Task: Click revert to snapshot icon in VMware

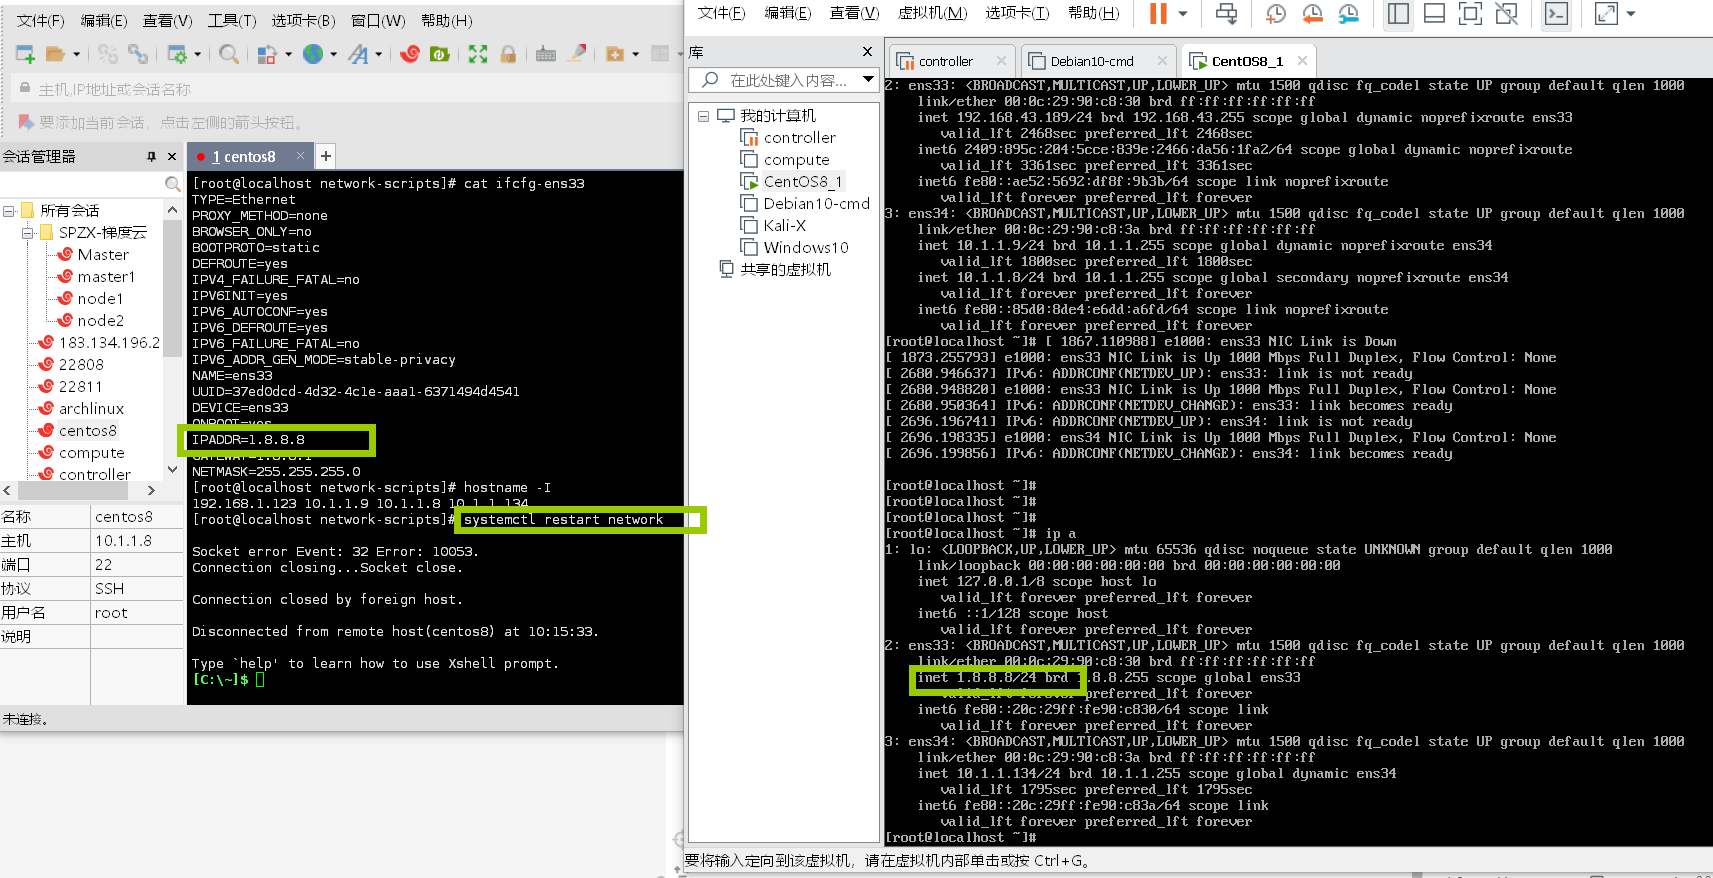Action: [x=1312, y=13]
